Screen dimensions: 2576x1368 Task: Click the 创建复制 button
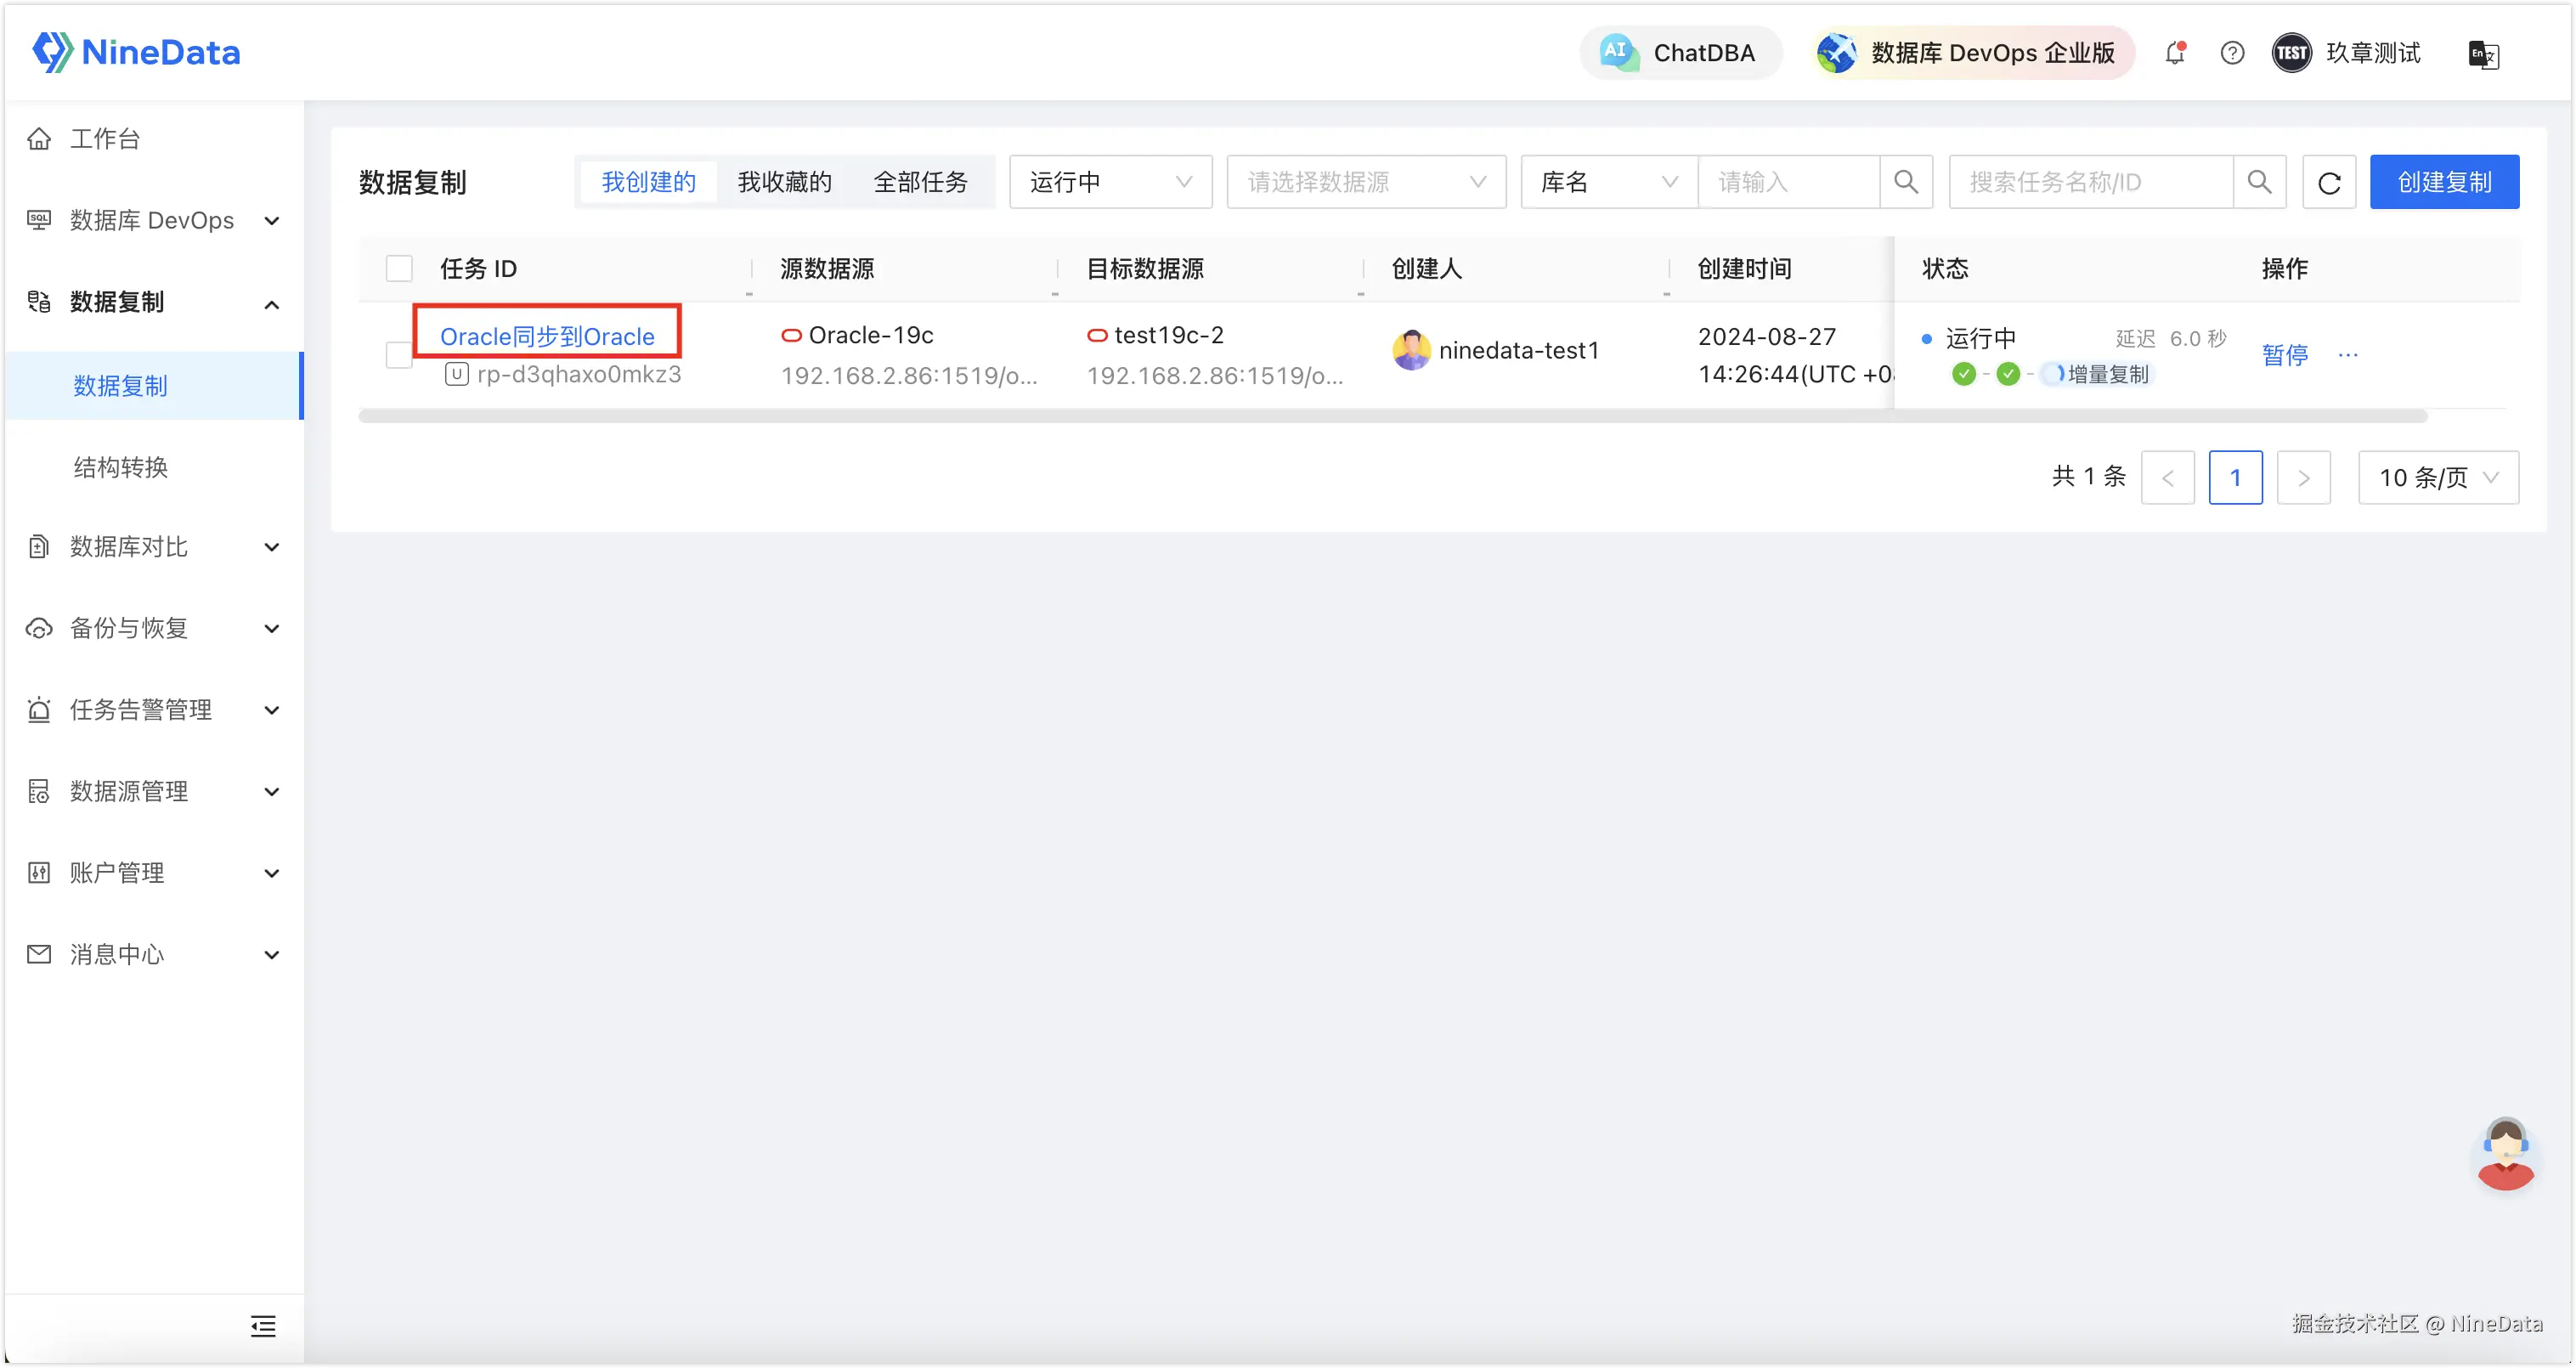(2443, 182)
